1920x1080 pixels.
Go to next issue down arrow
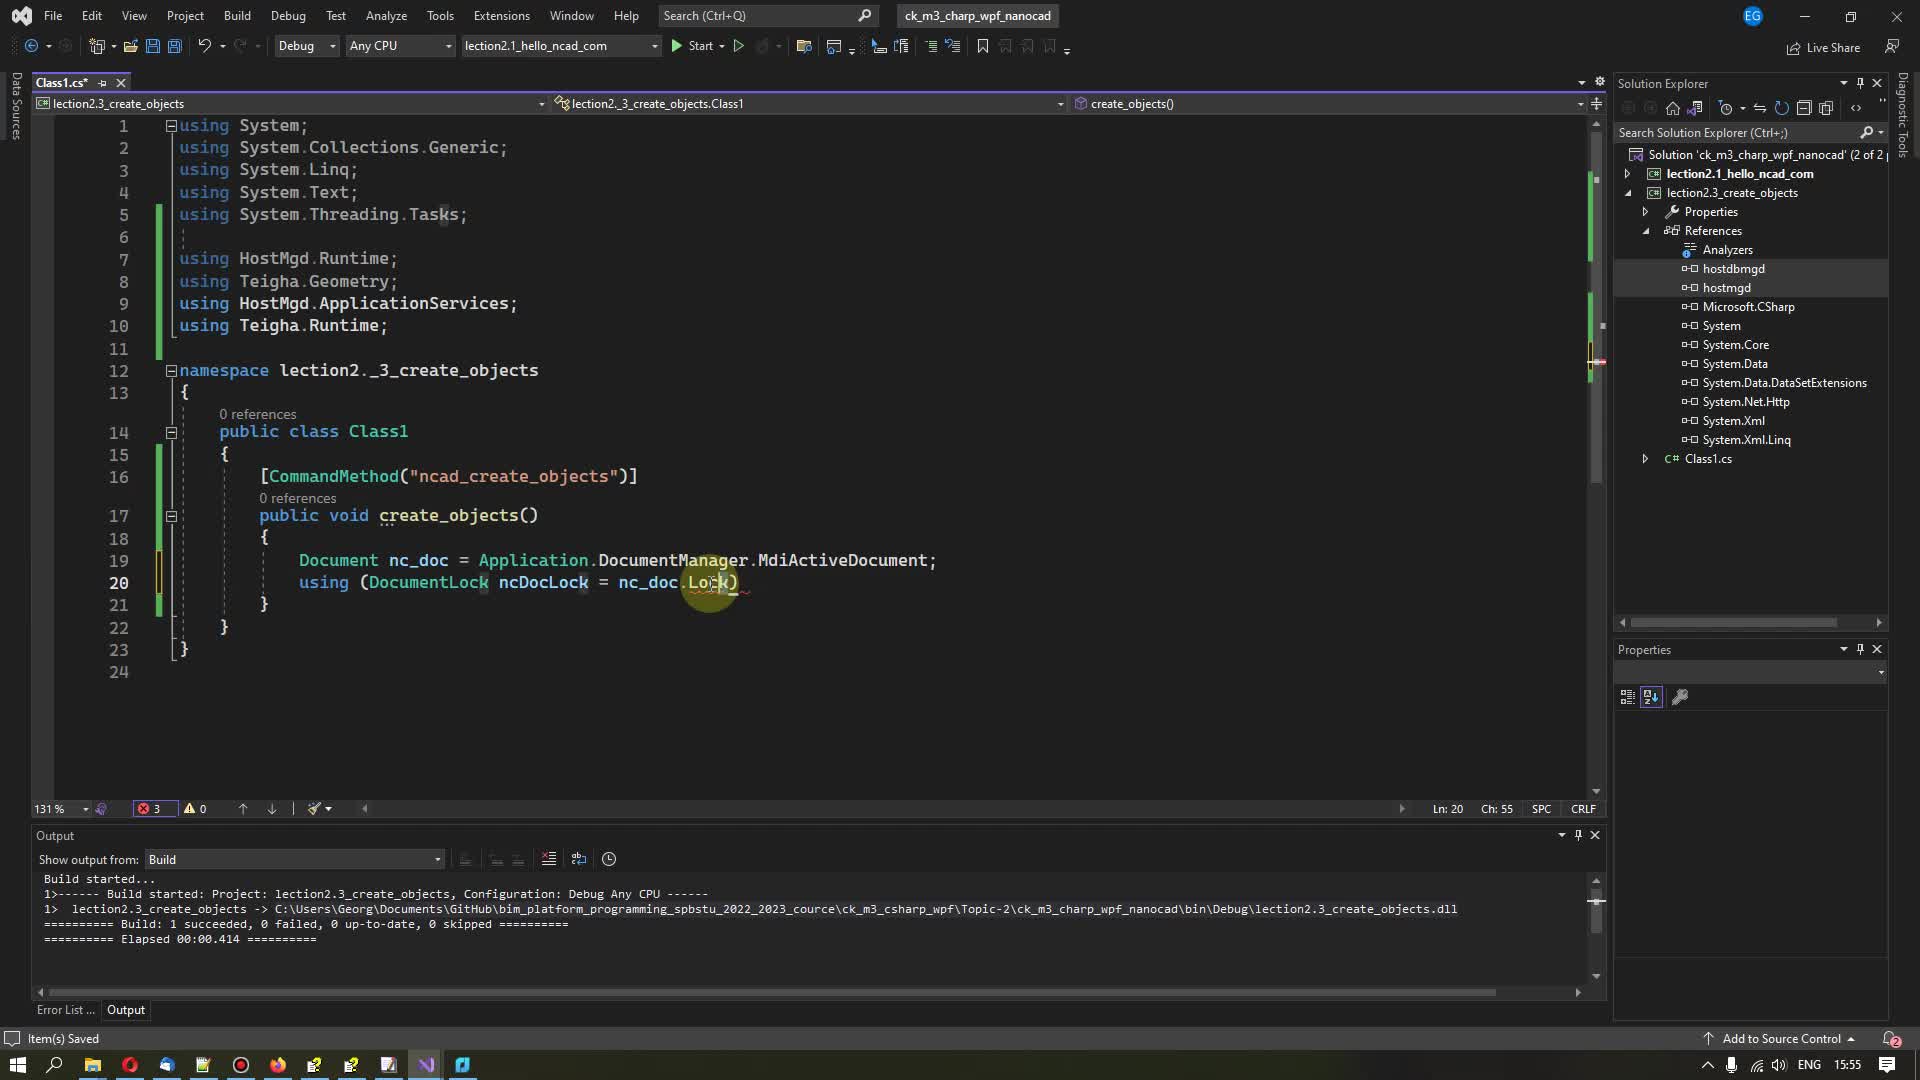click(x=272, y=809)
